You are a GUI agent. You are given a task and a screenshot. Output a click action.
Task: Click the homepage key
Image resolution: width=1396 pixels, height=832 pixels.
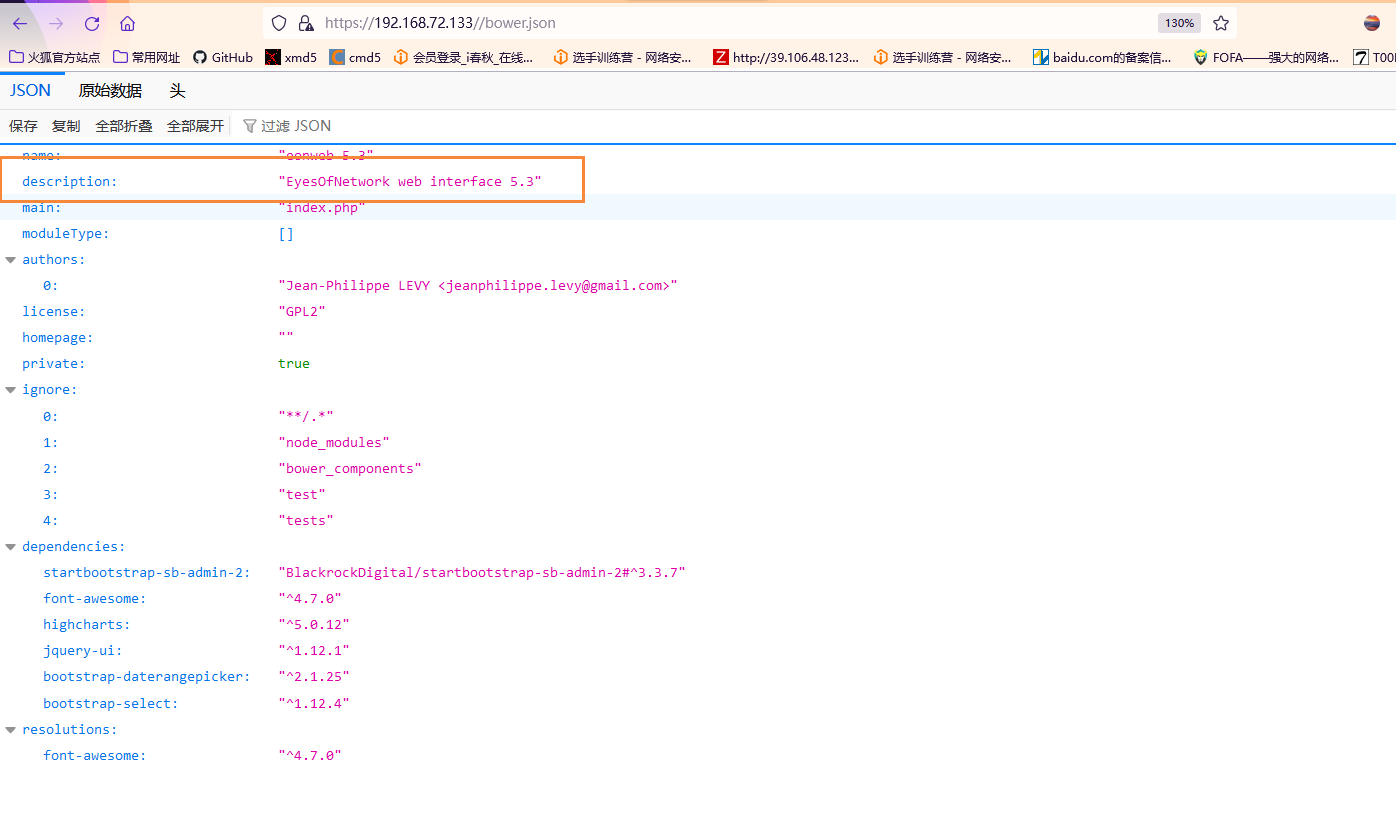pyautogui.click(x=58, y=338)
